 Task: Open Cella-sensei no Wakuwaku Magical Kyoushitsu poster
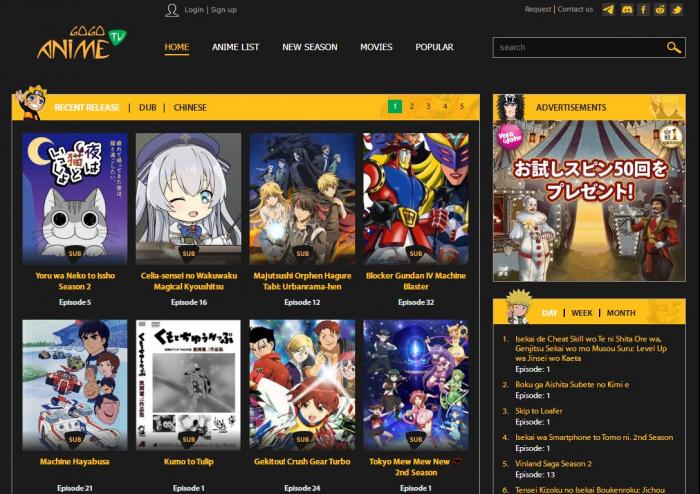tap(188, 199)
